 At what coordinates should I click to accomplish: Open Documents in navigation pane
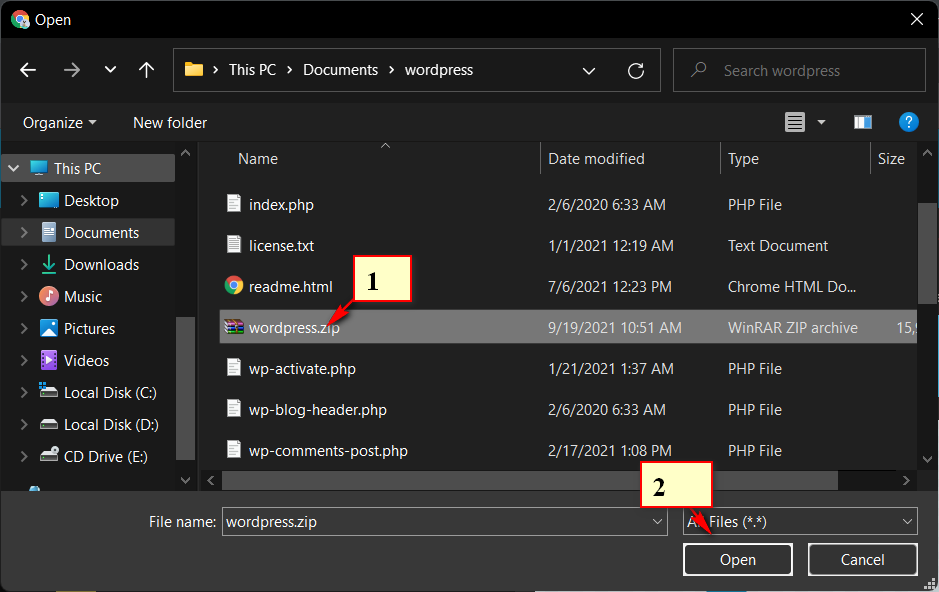pos(101,232)
